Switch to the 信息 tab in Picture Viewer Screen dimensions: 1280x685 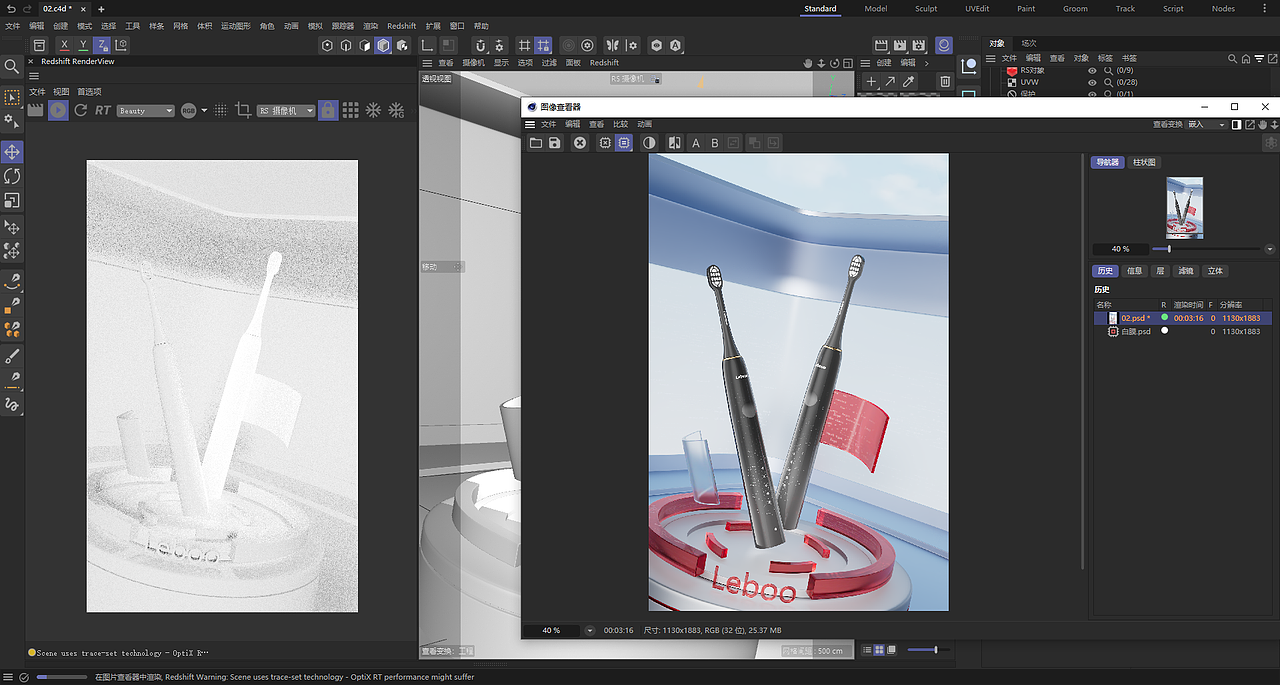(x=1134, y=271)
